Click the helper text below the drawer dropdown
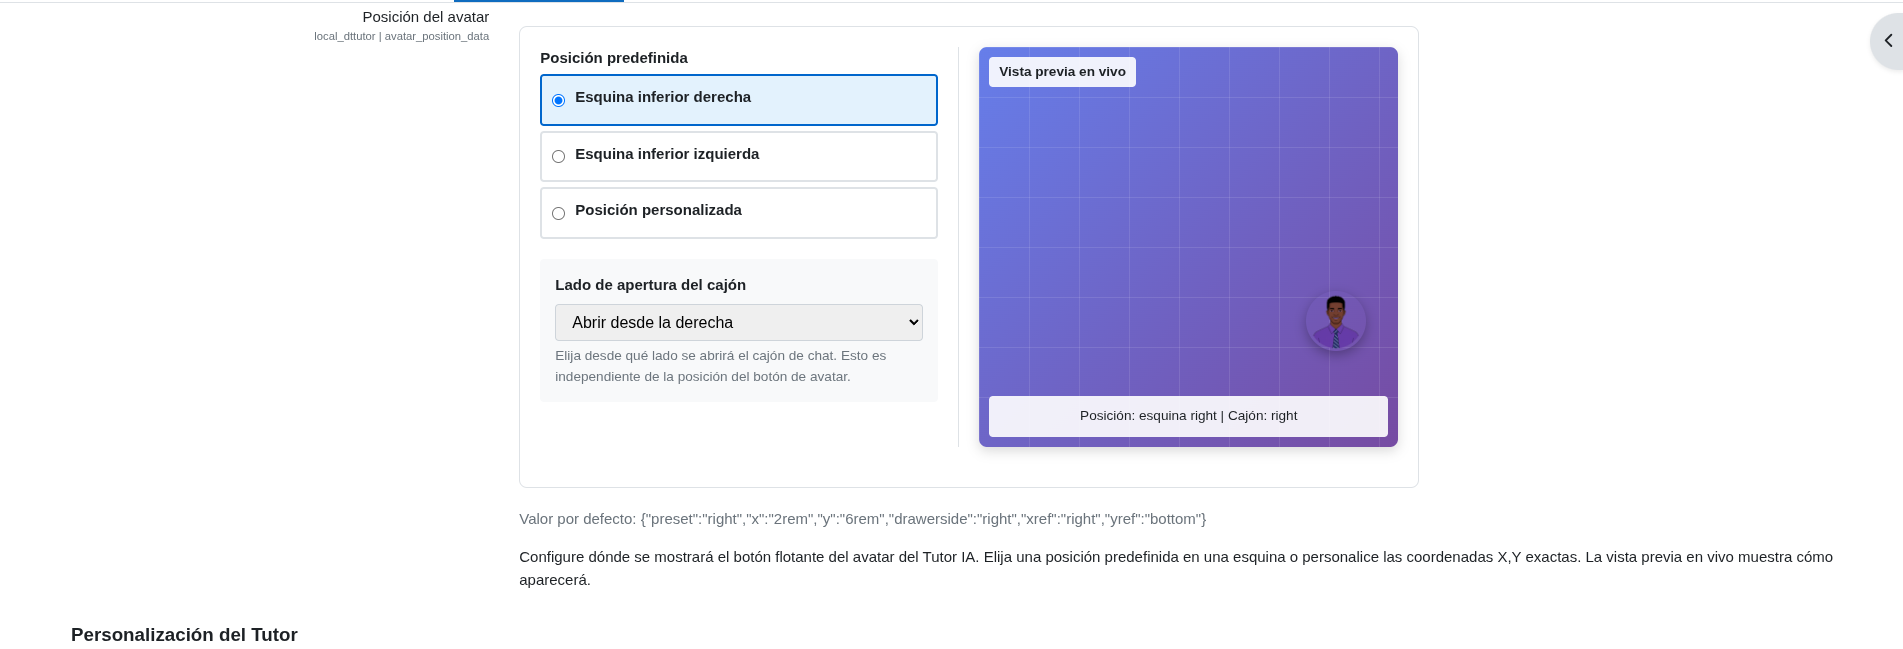The image size is (1903, 649). point(720,366)
